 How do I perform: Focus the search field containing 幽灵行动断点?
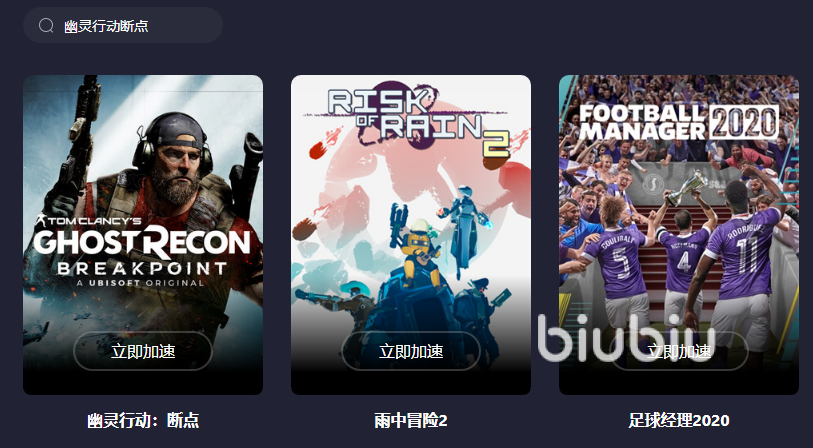click(123, 25)
